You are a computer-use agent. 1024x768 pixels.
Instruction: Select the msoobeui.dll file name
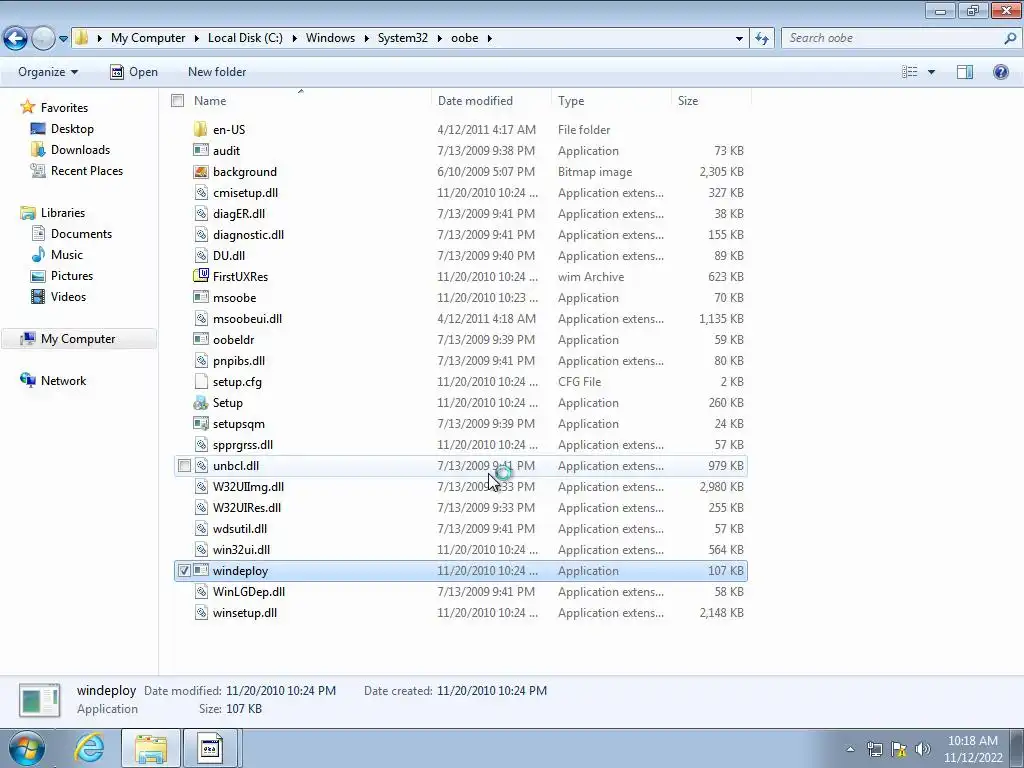(x=247, y=319)
